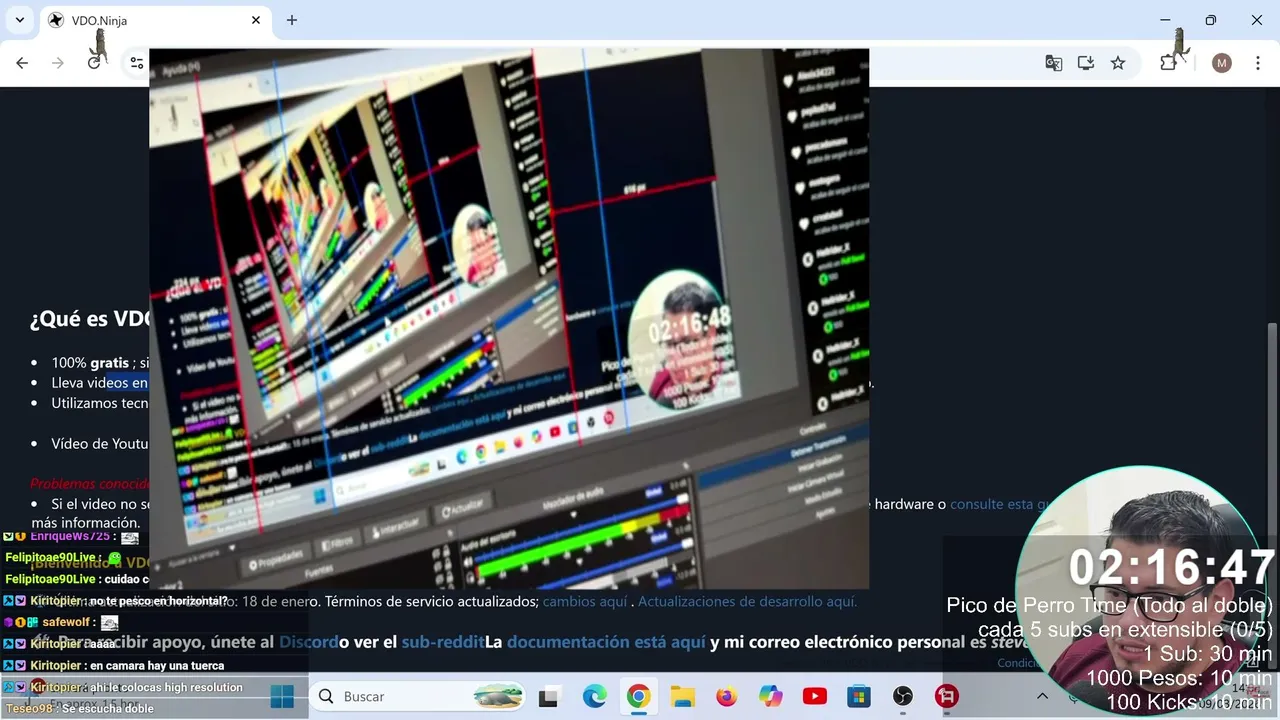1280x720 pixels.
Task: Click the Buscar taskbar search box
Action: (420, 696)
